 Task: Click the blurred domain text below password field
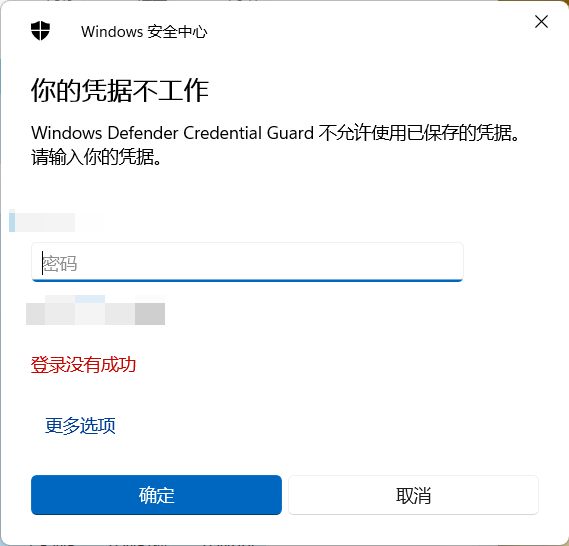[95, 310]
